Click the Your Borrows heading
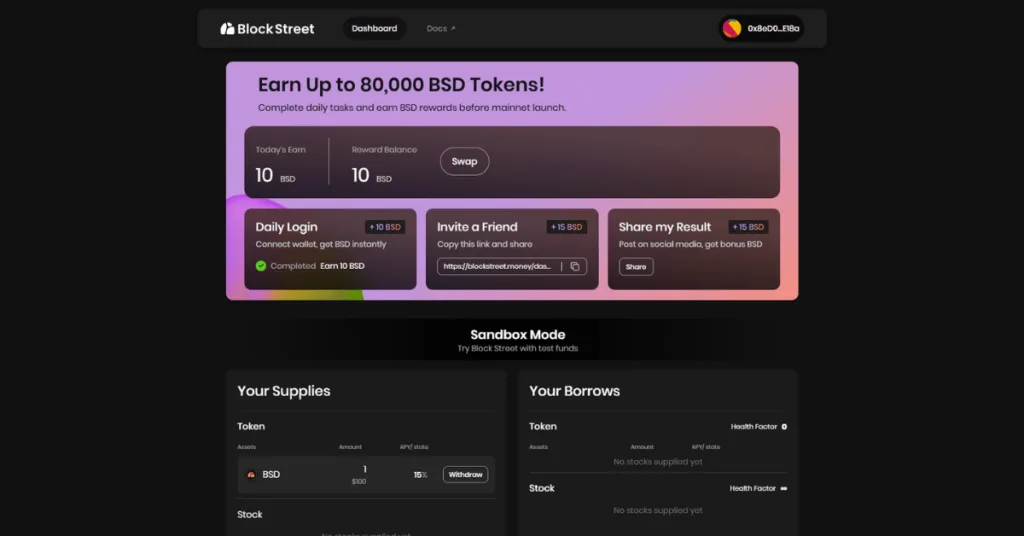The width and height of the screenshot is (1024, 536). coord(575,391)
